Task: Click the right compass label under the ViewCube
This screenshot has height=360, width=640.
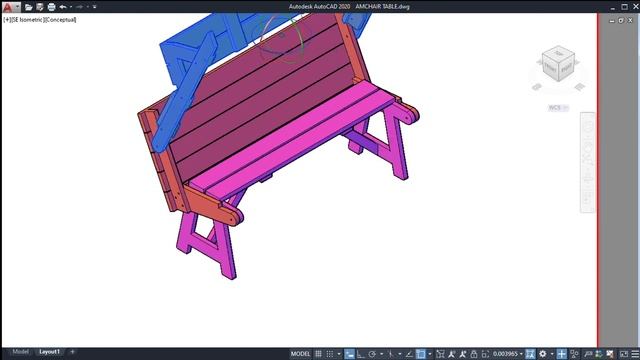Action: coord(579,87)
